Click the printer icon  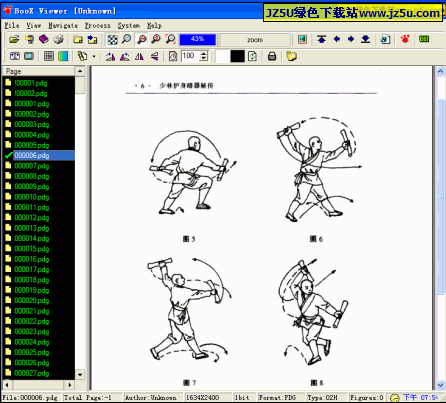point(59,39)
